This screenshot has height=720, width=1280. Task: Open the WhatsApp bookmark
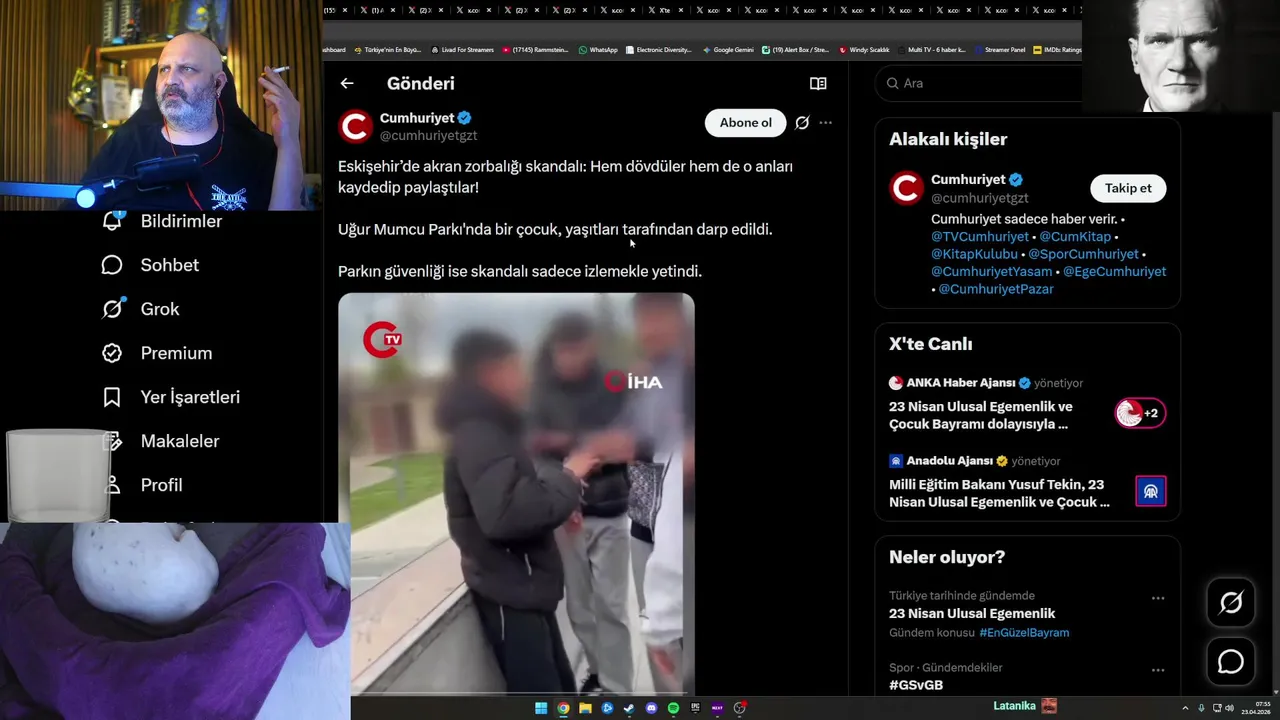(x=598, y=50)
